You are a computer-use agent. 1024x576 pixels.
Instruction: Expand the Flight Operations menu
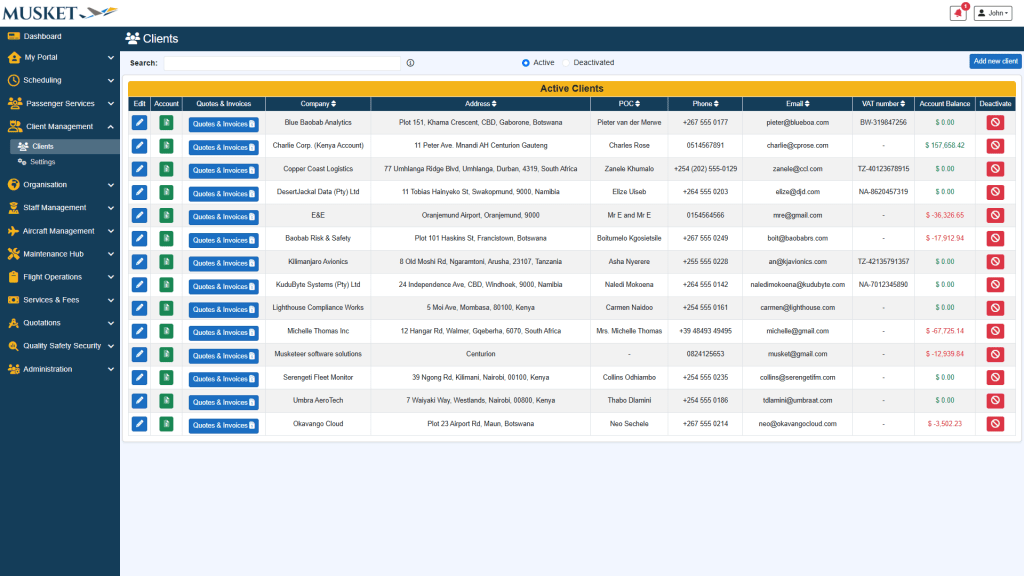pos(60,277)
